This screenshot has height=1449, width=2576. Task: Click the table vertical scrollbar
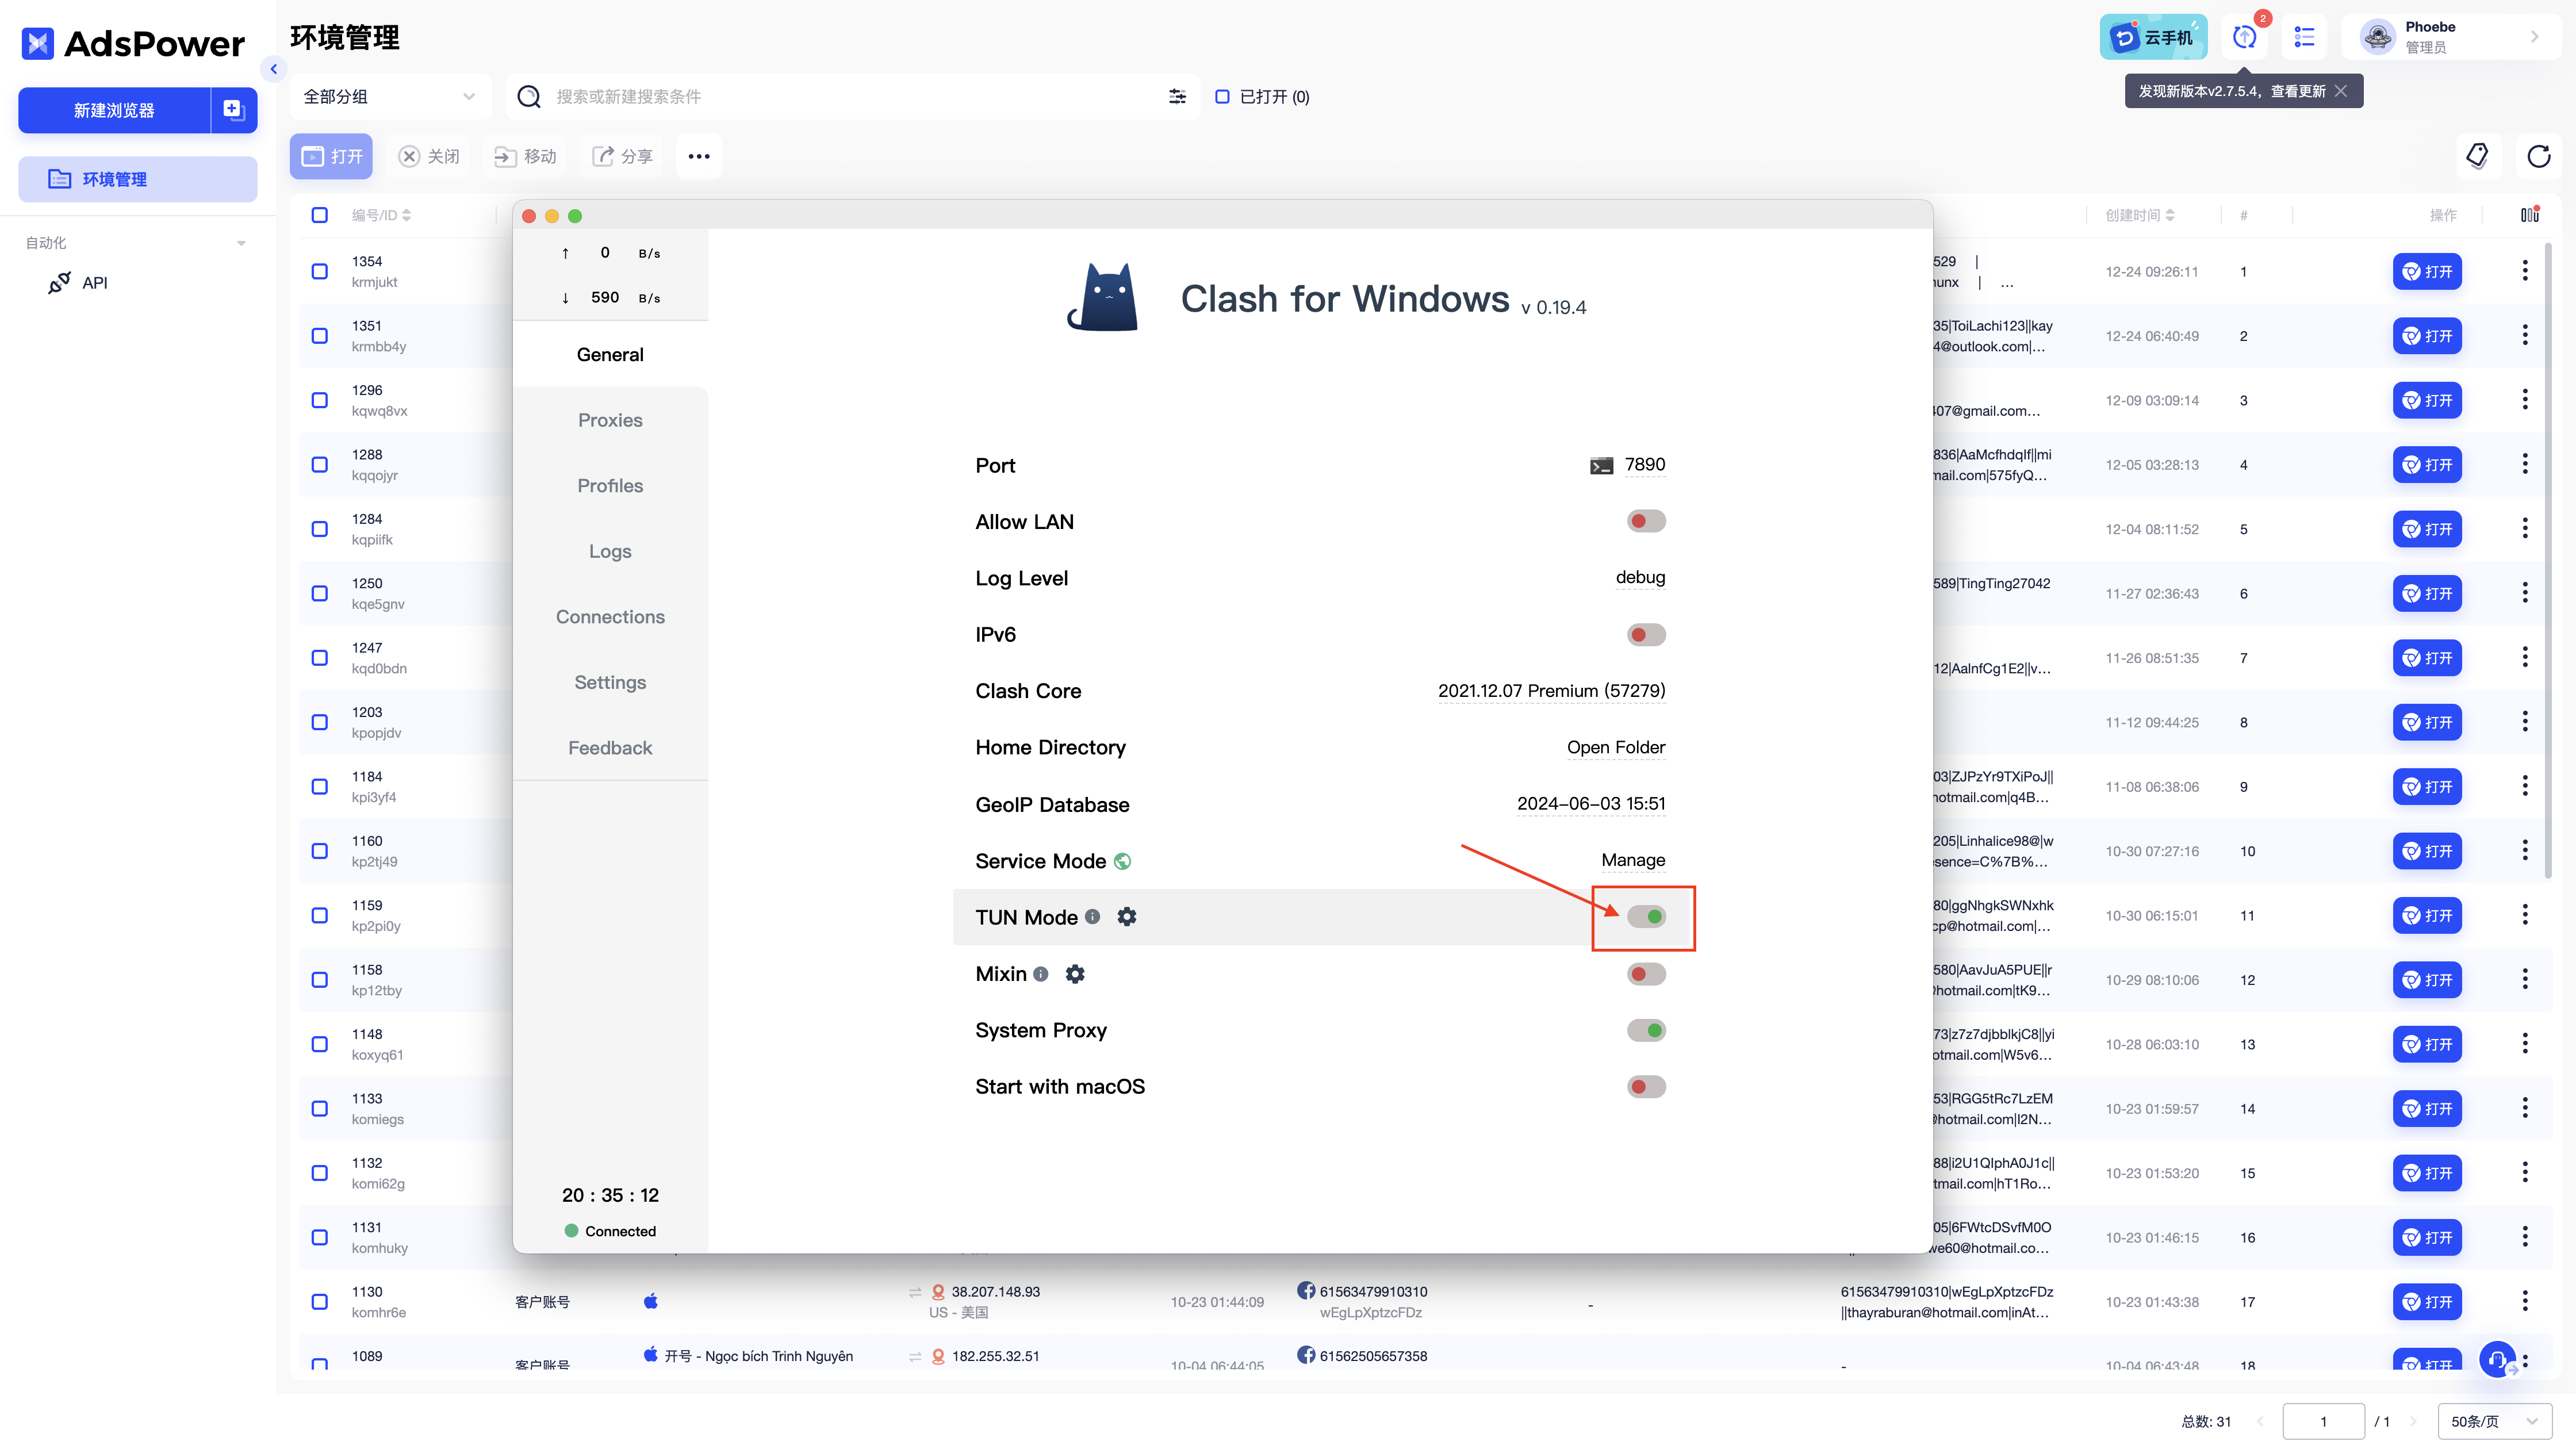click(2548, 560)
